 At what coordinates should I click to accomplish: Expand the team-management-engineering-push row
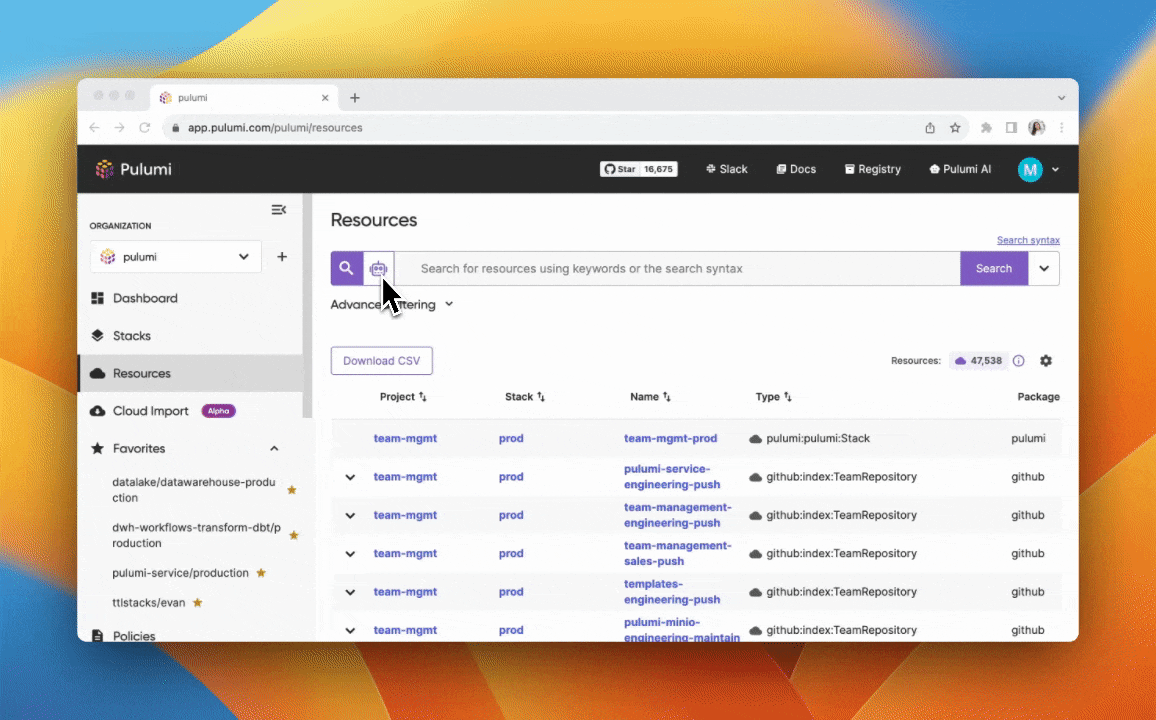point(350,515)
